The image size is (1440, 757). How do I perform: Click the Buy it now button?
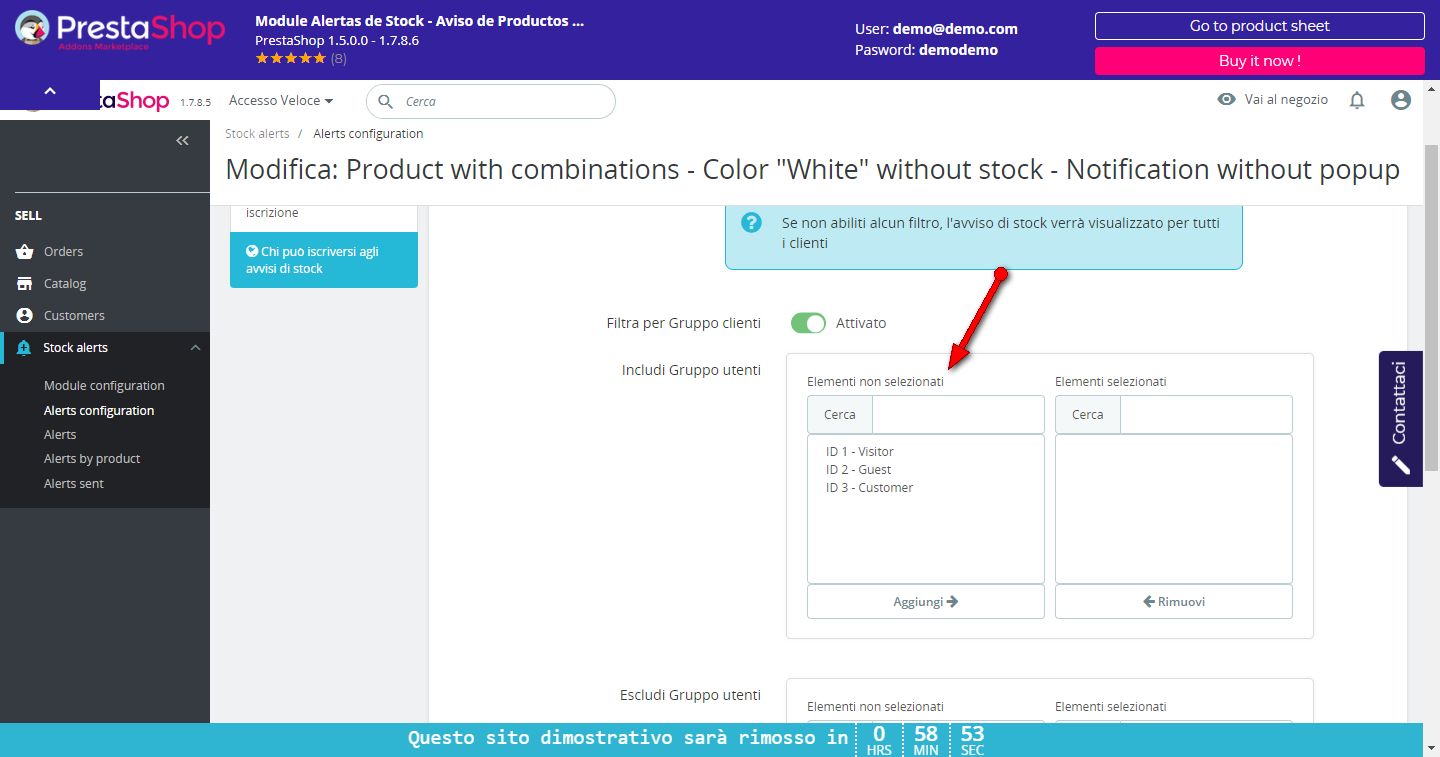1259,61
